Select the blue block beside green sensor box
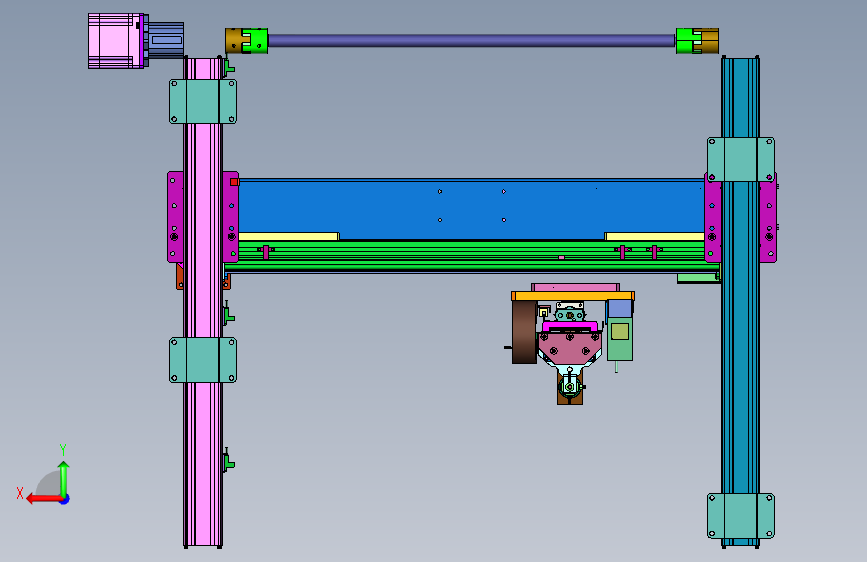Viewport: 867px width, 562px height. click(x=619, y=308)
